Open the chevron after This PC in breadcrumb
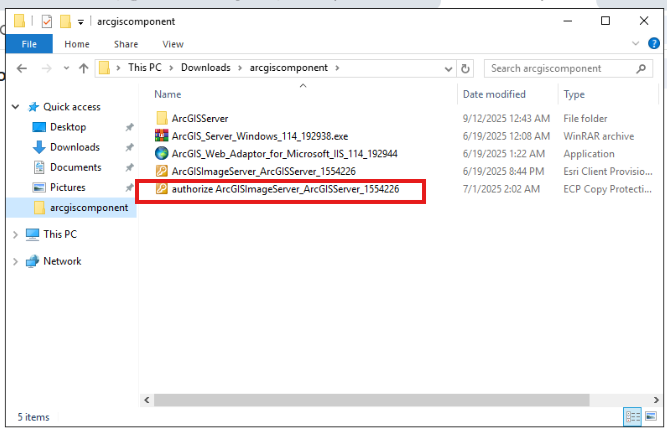The image size is (667, 430). [x=171, y=68]
